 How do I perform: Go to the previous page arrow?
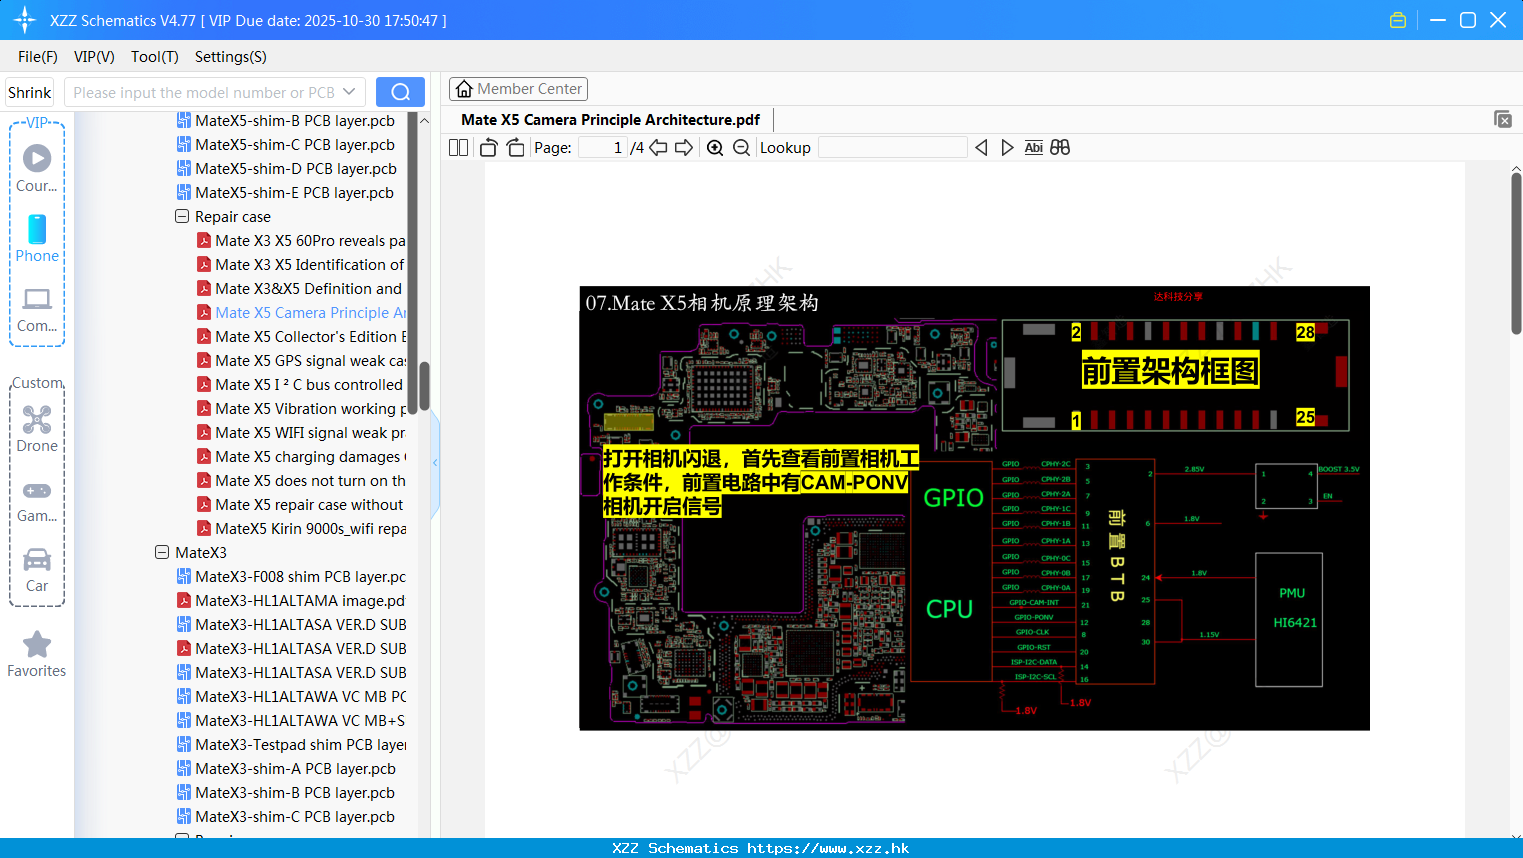658,148
